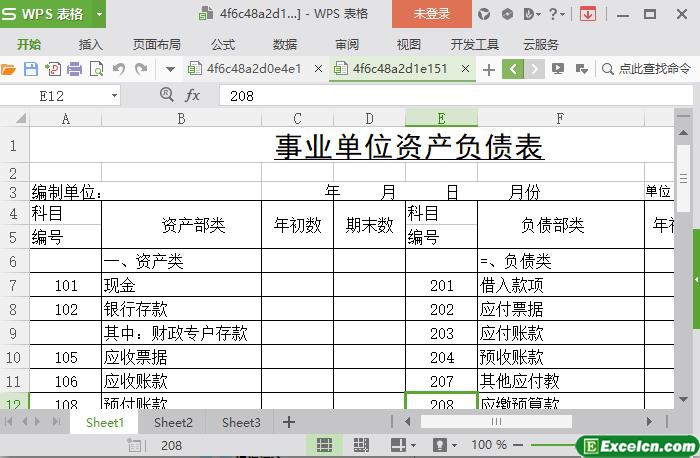The image size is (700, 458).
Task: Close the 4f6c48a2d1e151 document tab
Action: [465, 69]
